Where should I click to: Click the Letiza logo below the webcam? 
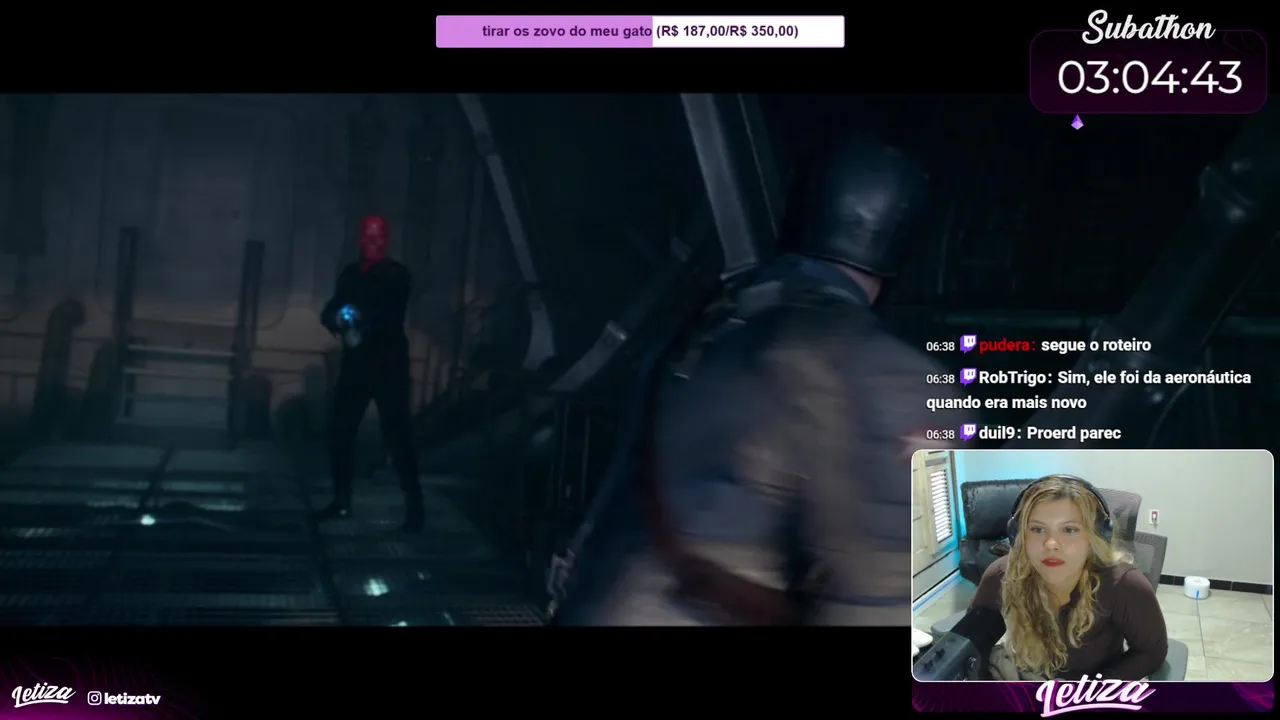click(1095, 697)
